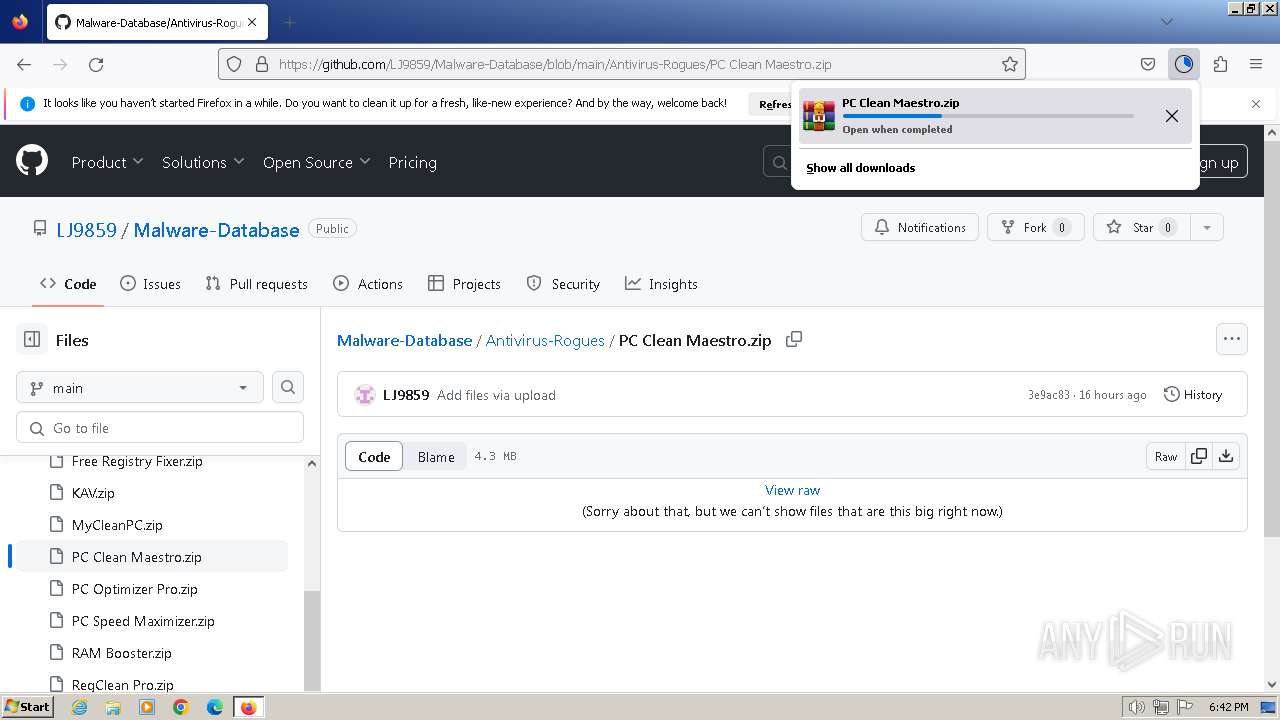The image size is (1280, 720).
Task: Open Malware-Database repo title link
Action: point(216,229)
